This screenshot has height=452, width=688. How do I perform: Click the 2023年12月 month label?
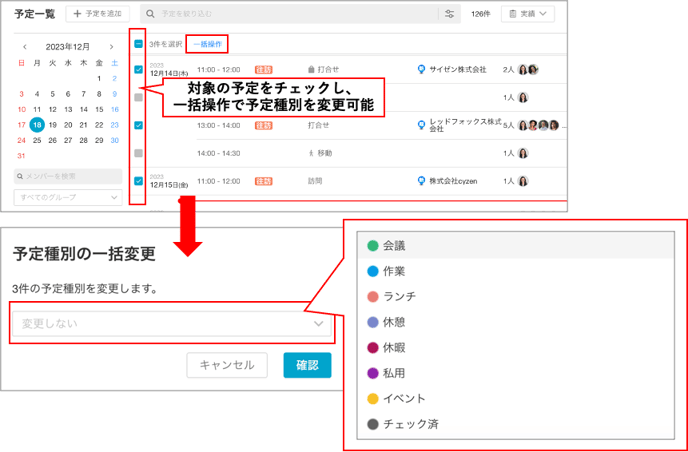coord(68,47)
